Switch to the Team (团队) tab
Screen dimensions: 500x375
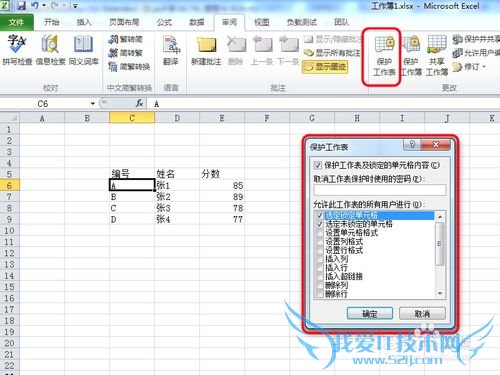[x=342, y=22]
